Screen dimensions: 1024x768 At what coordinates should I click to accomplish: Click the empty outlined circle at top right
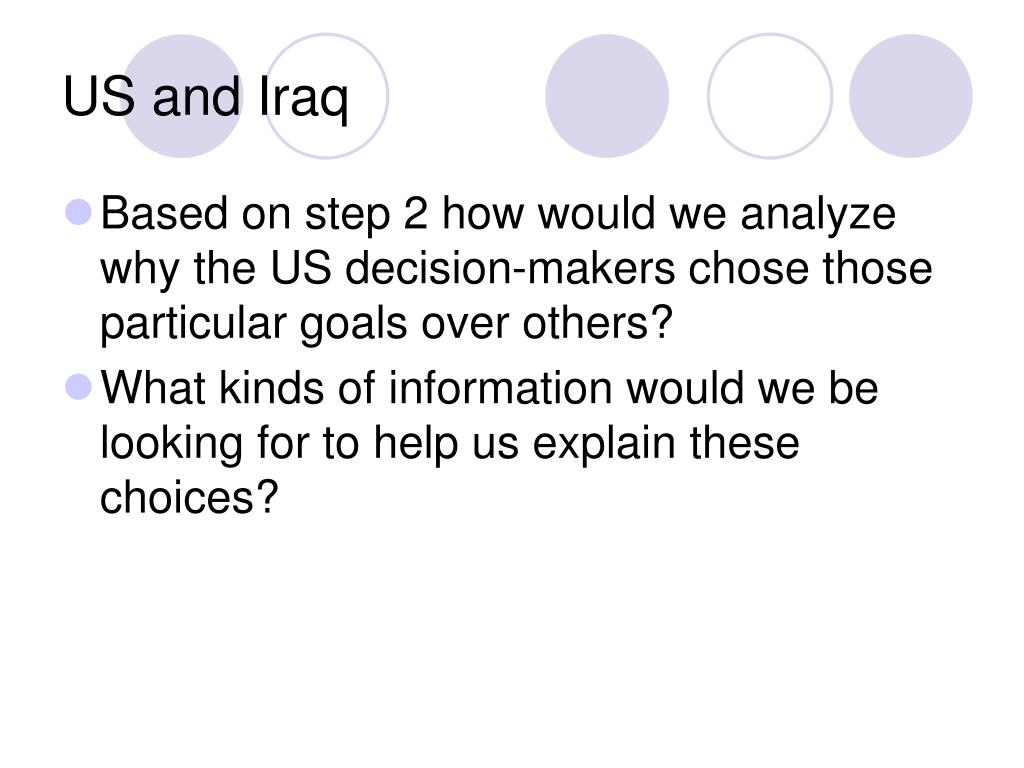[770, 96]
